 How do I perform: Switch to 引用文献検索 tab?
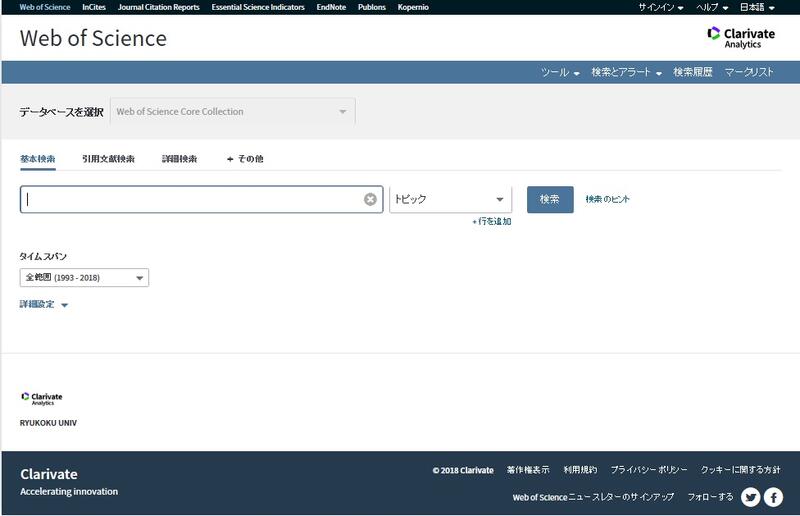[108, 159]
